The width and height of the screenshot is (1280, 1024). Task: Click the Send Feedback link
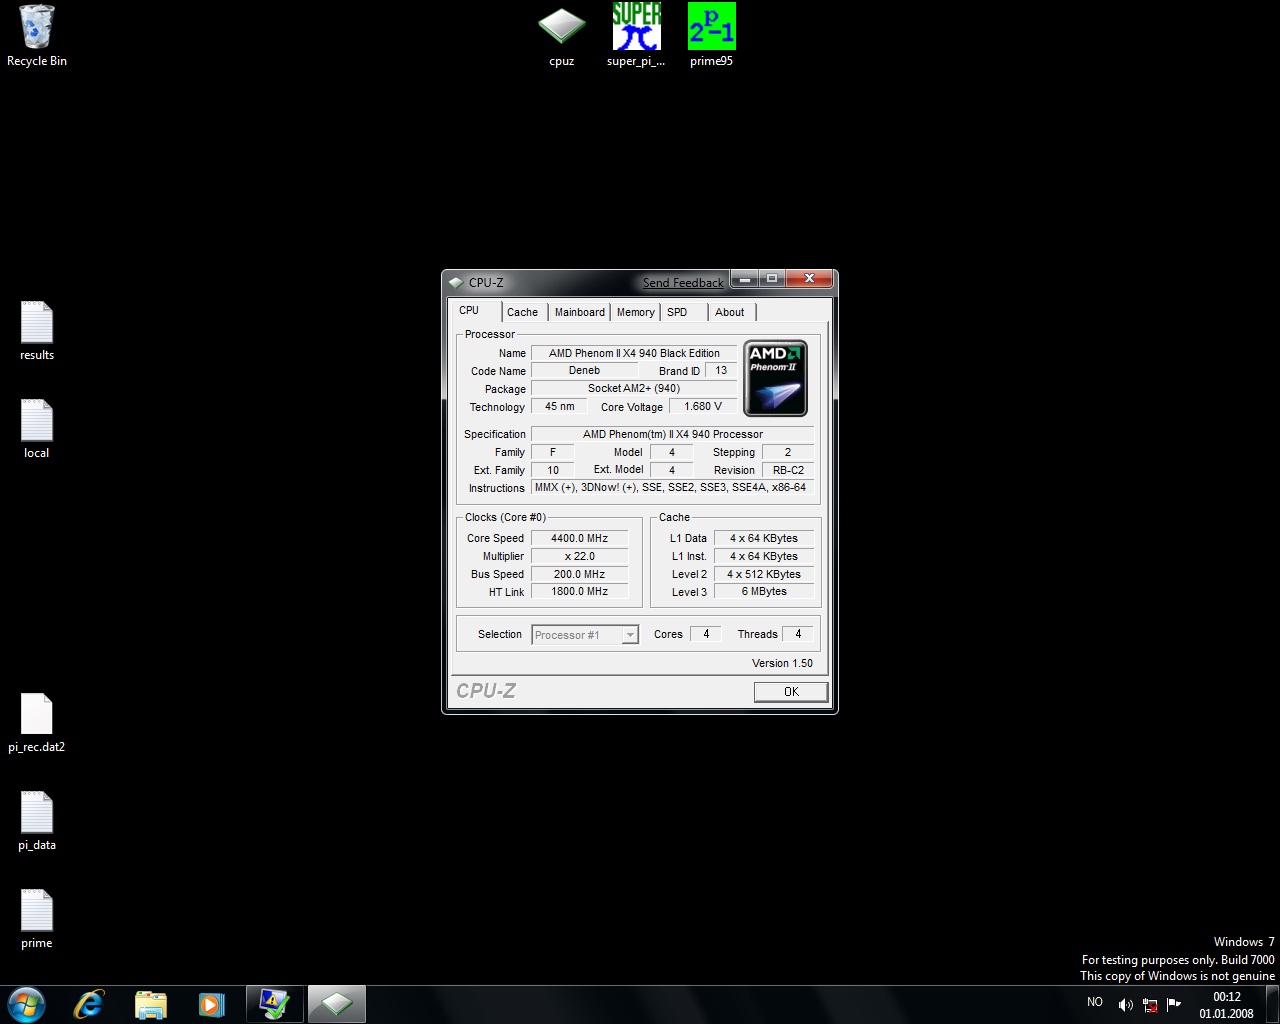[683, 283]
